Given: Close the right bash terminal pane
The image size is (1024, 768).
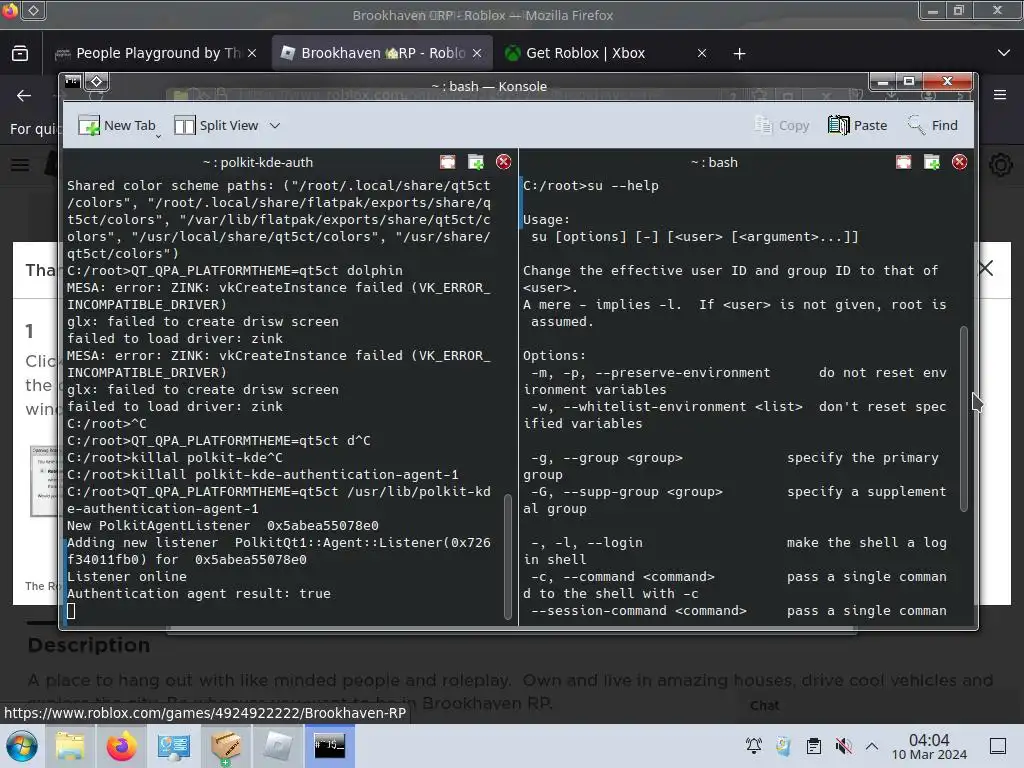Looking at the screenshot, I should click(x=959, y=162).
